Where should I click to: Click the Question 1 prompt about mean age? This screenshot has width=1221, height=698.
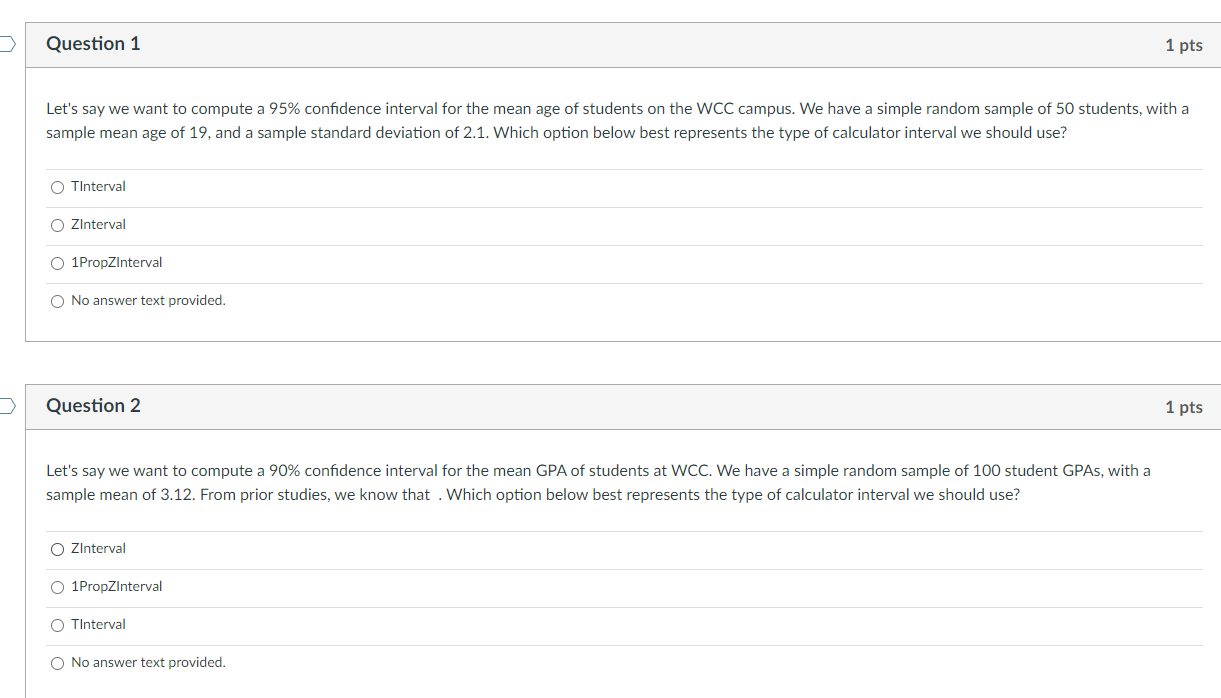617,120
